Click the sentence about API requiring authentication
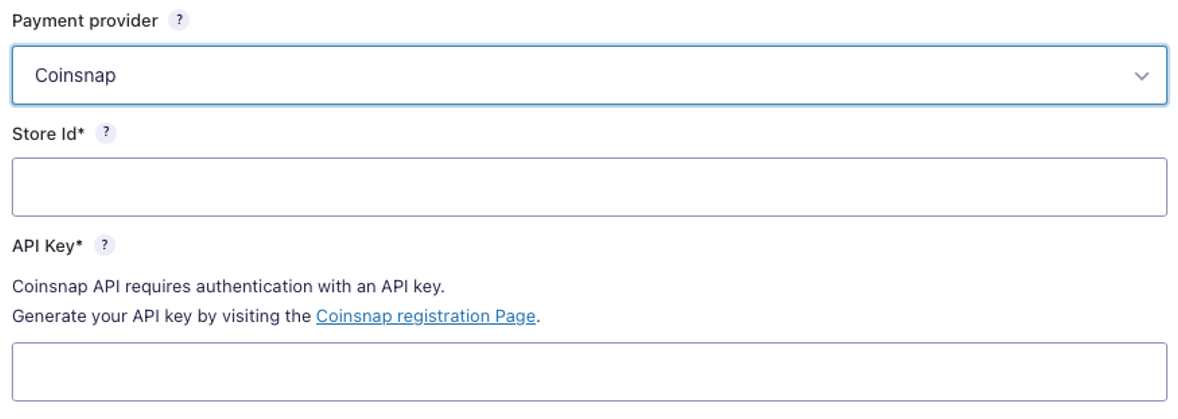This screenshot has width=1178, height=419. (x=228, y=286)
